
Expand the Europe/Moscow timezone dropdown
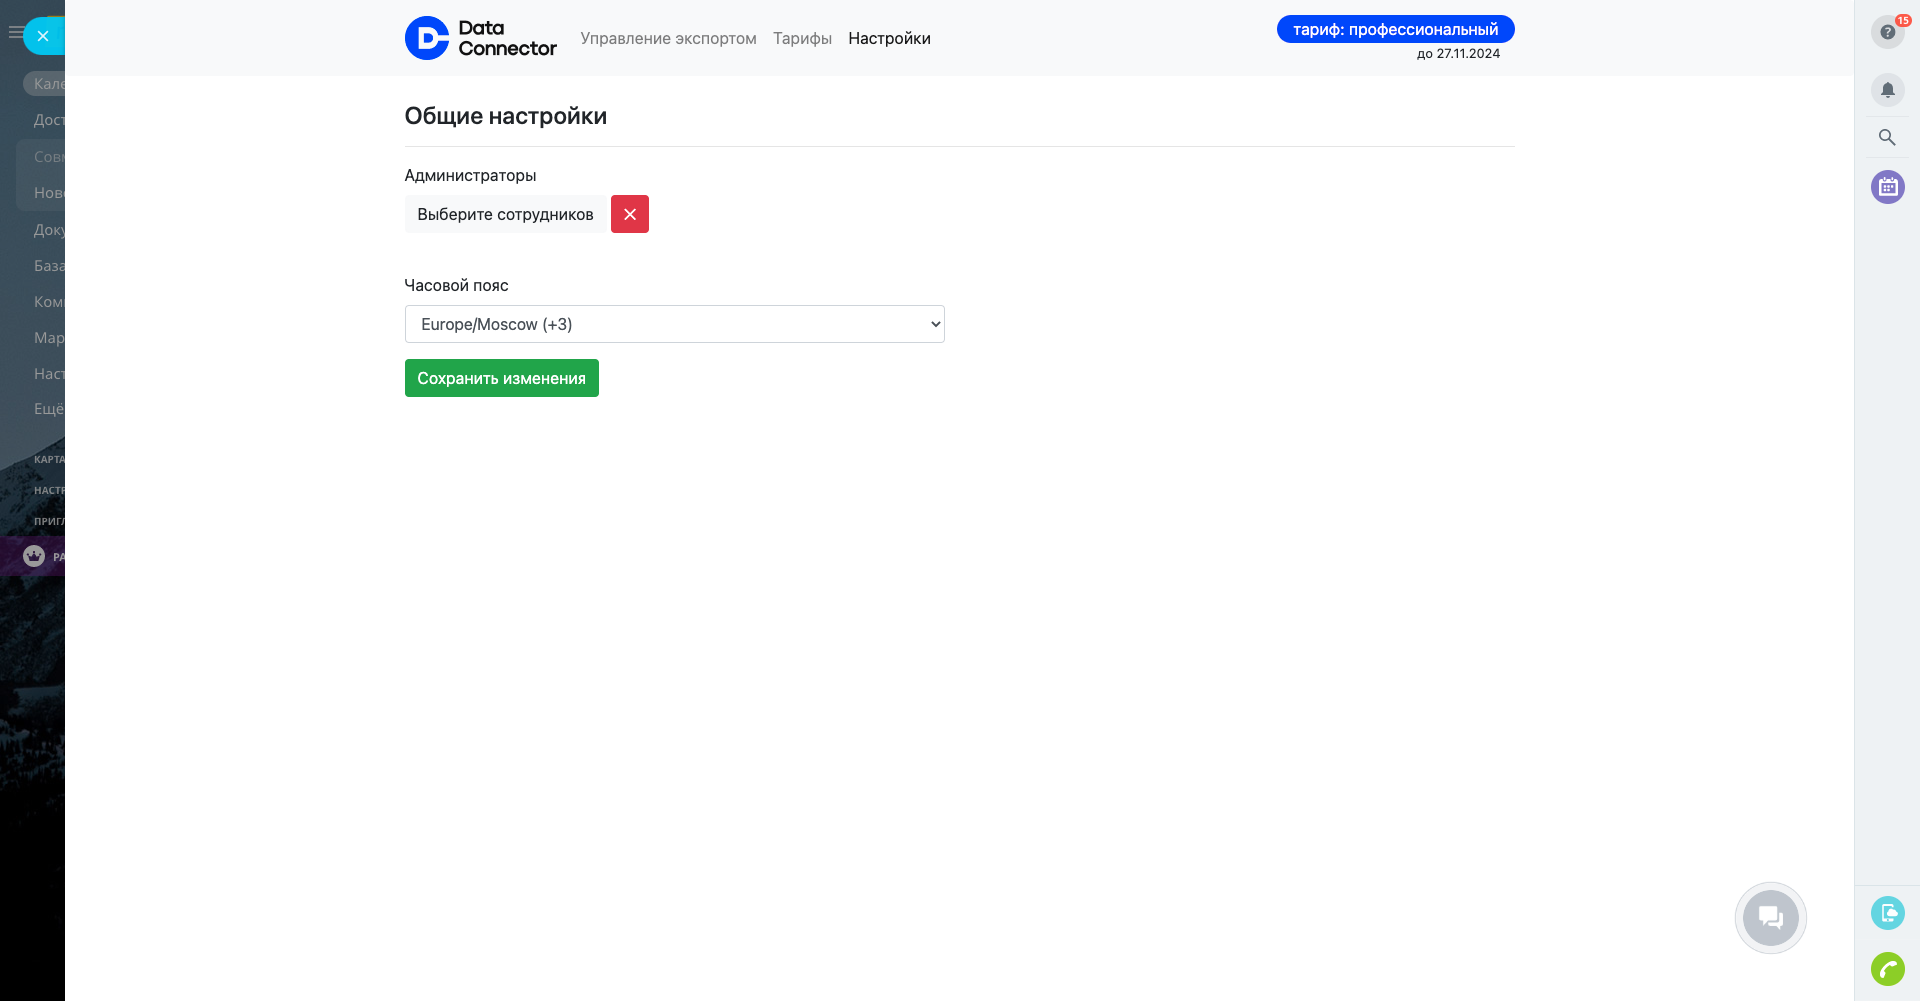[674, 324]
